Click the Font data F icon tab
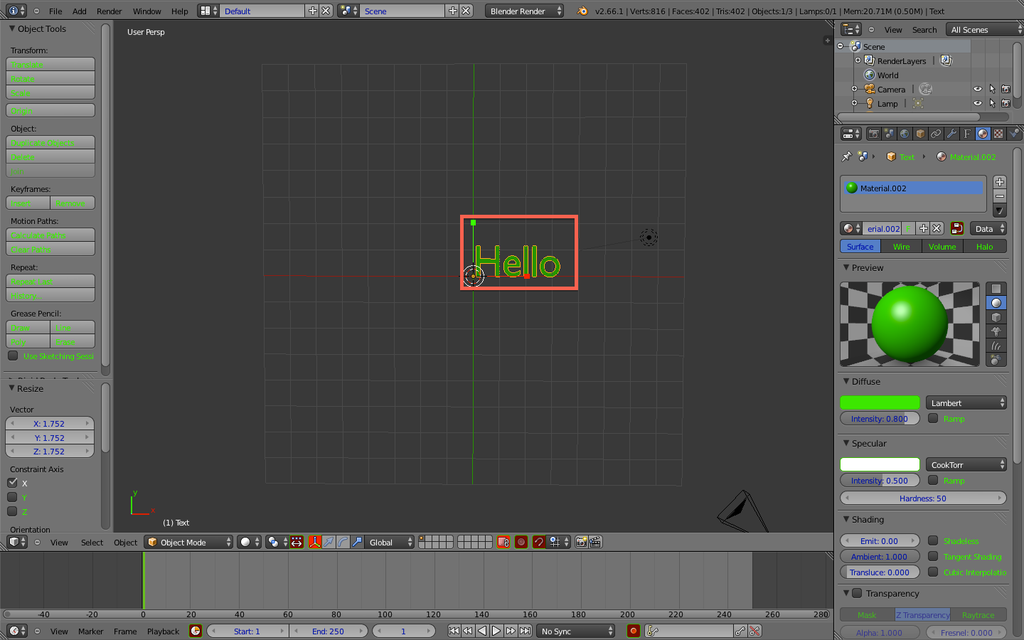The height and width of the screenshot is (640, 1024). (967, 133)
